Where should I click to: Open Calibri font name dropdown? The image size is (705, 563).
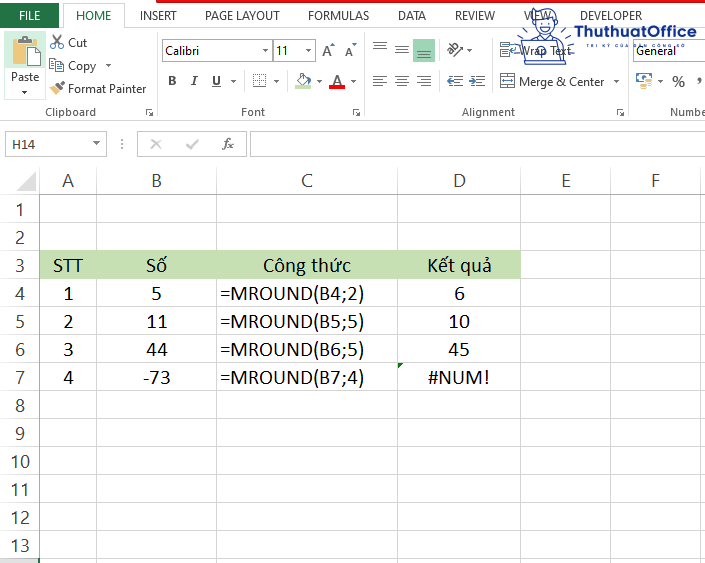265,50
